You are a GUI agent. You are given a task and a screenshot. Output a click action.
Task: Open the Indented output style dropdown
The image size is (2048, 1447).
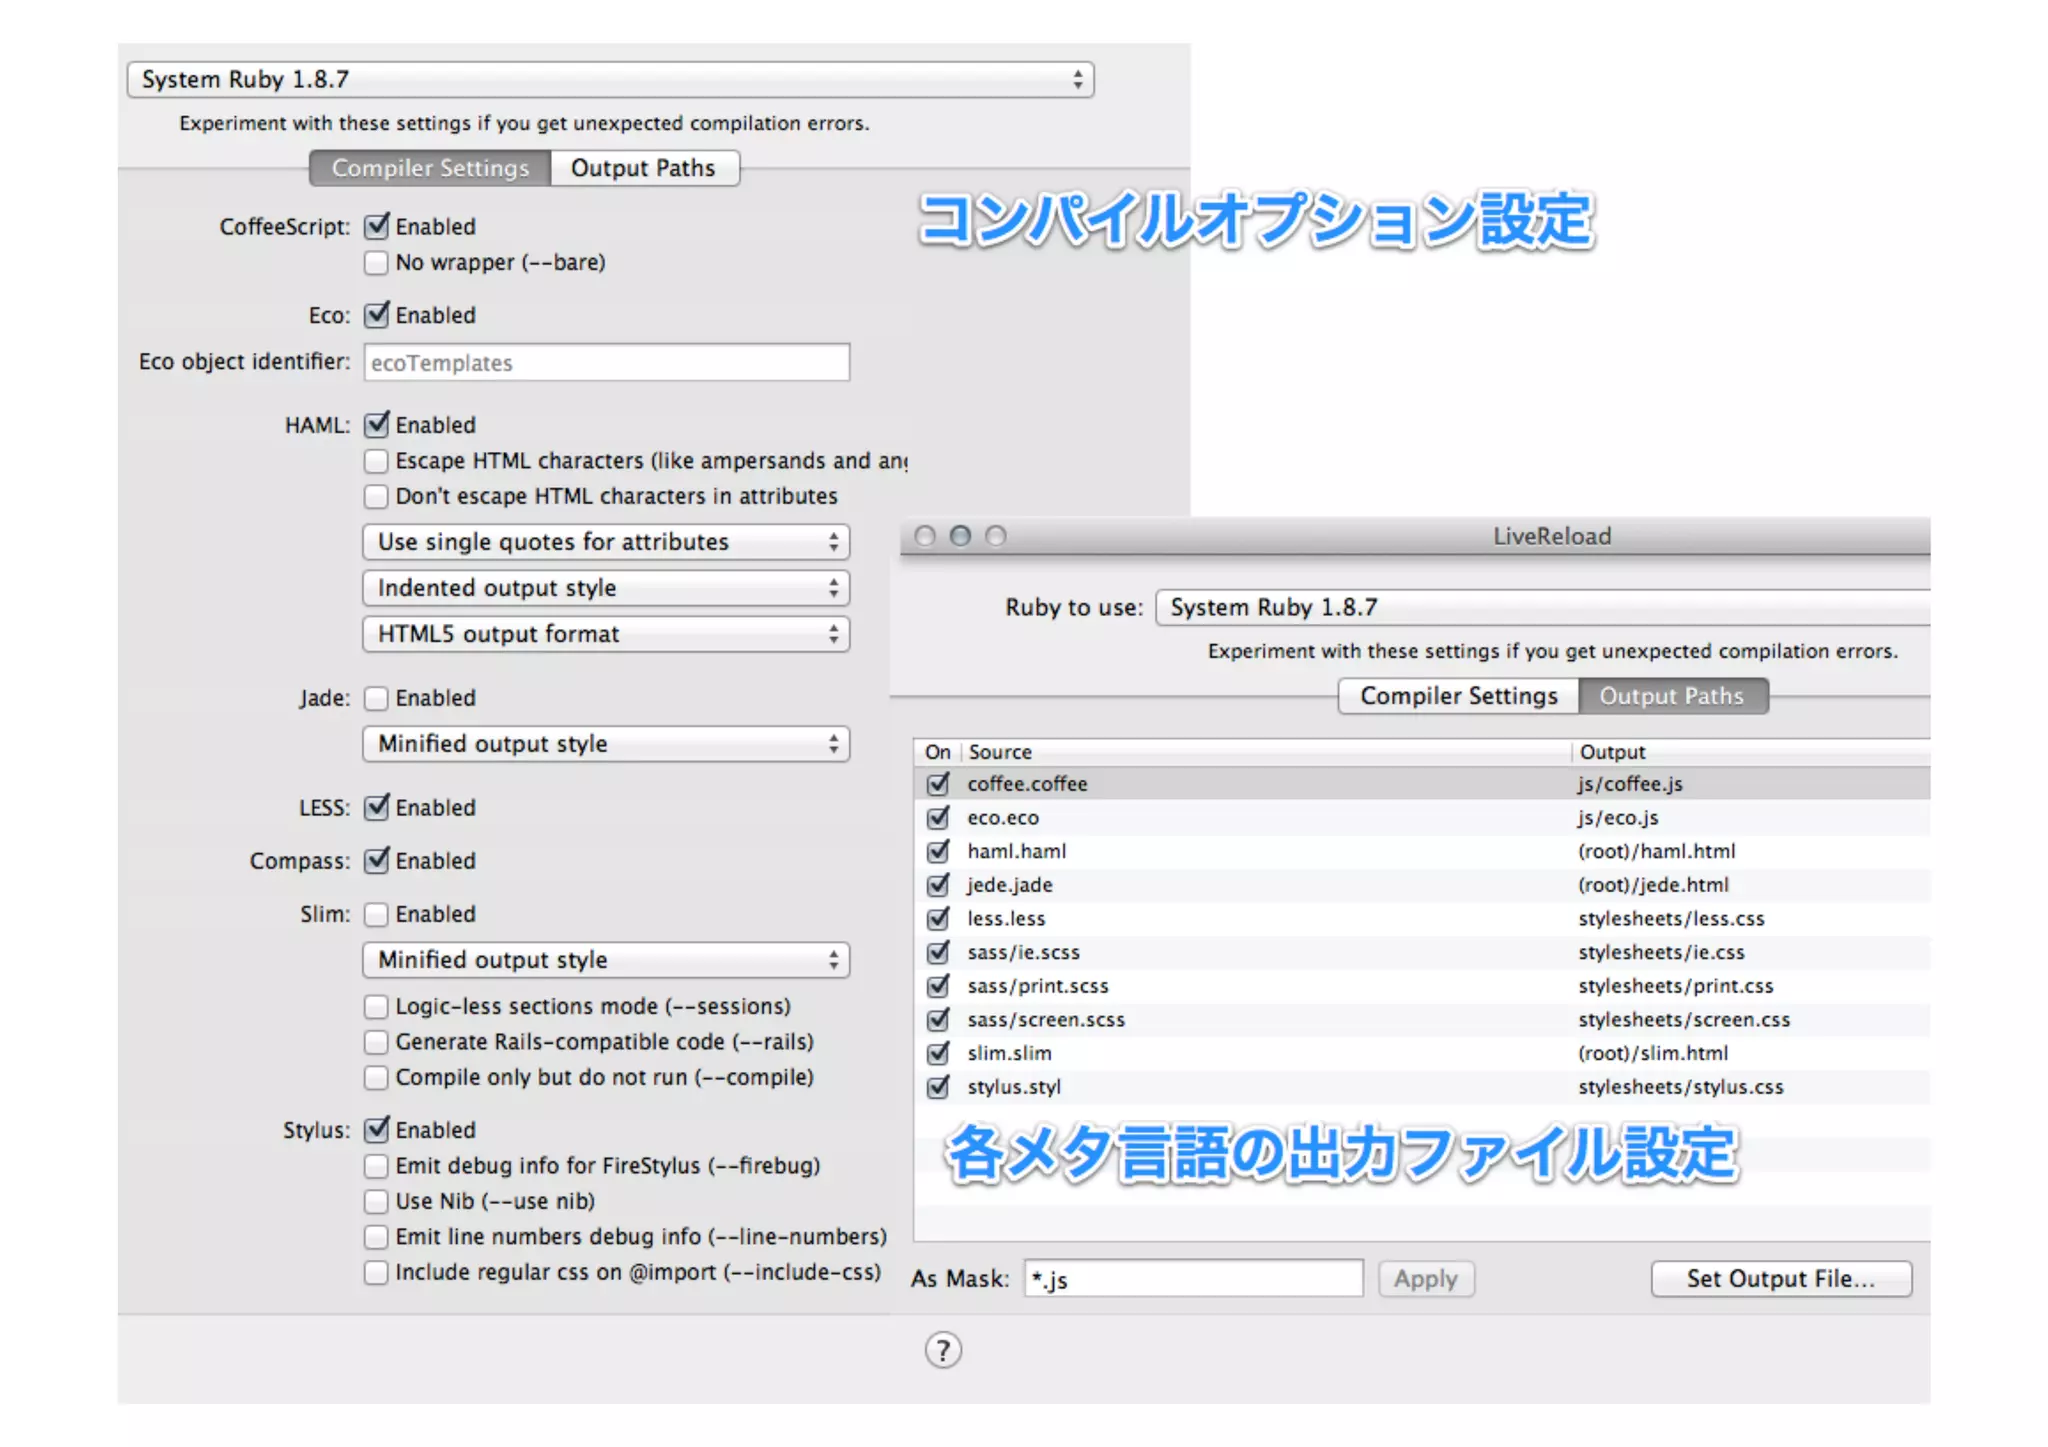(606, 588)
